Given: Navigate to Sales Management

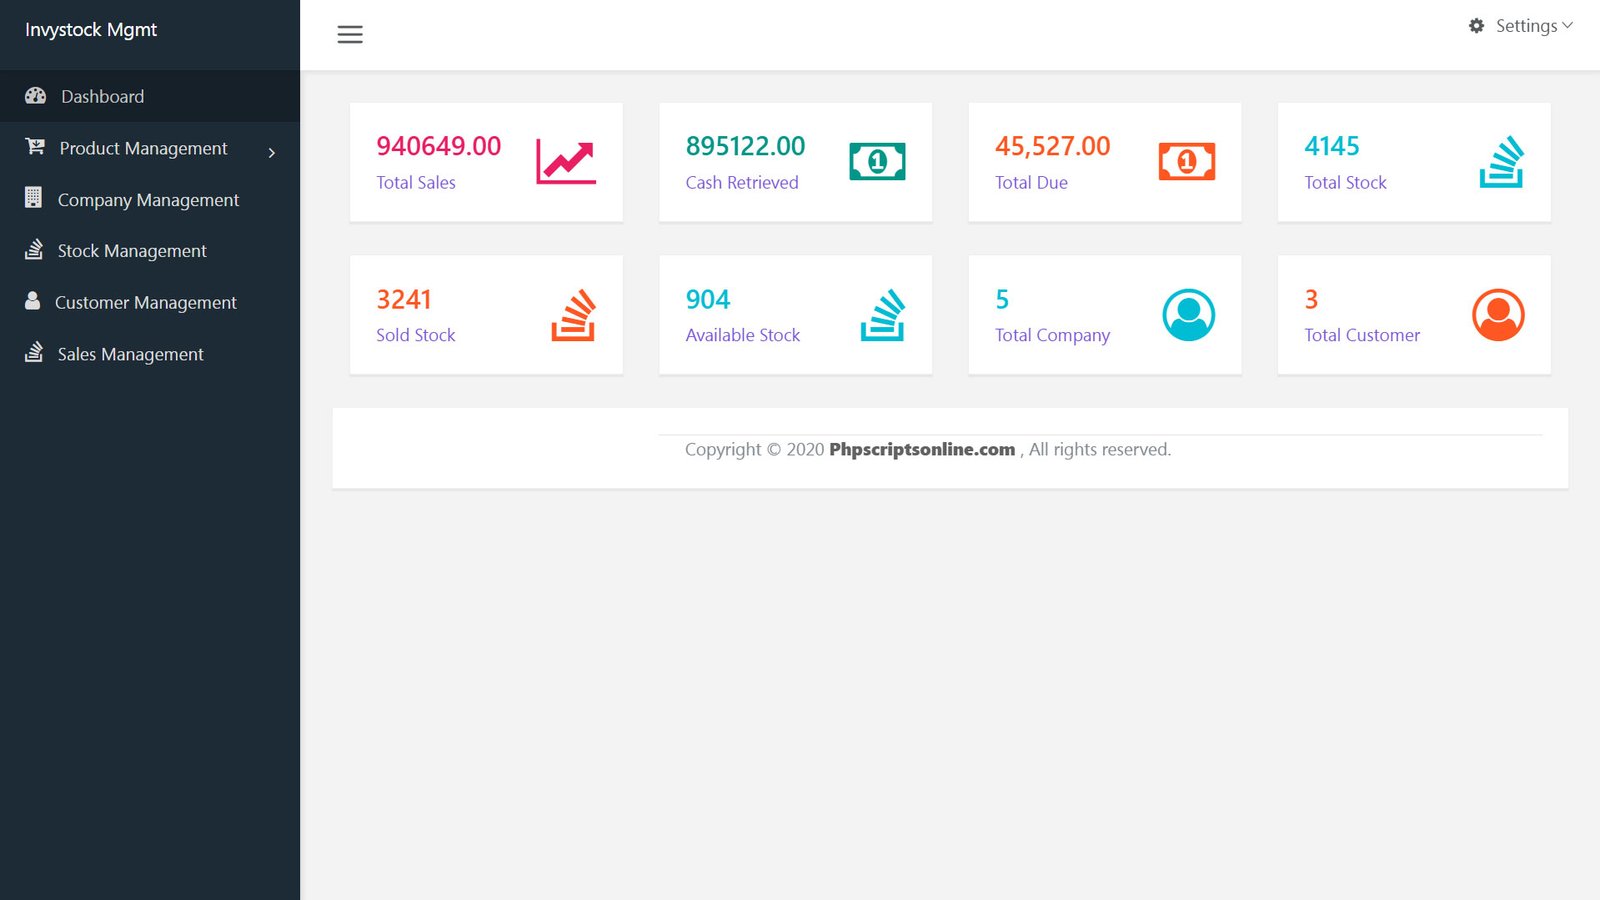Looking at the screenshot, I should [150, 354].
